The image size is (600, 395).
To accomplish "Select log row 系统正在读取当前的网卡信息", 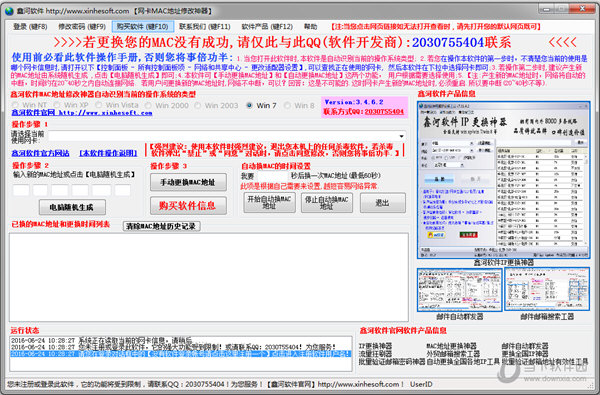I will point(181,340).
